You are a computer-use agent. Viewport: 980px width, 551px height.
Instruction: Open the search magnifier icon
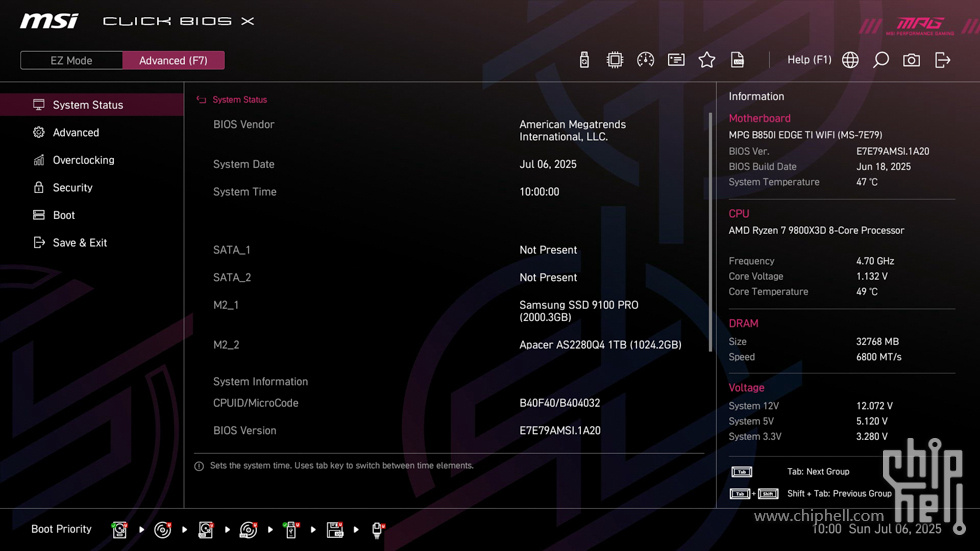tap(881, 60)
